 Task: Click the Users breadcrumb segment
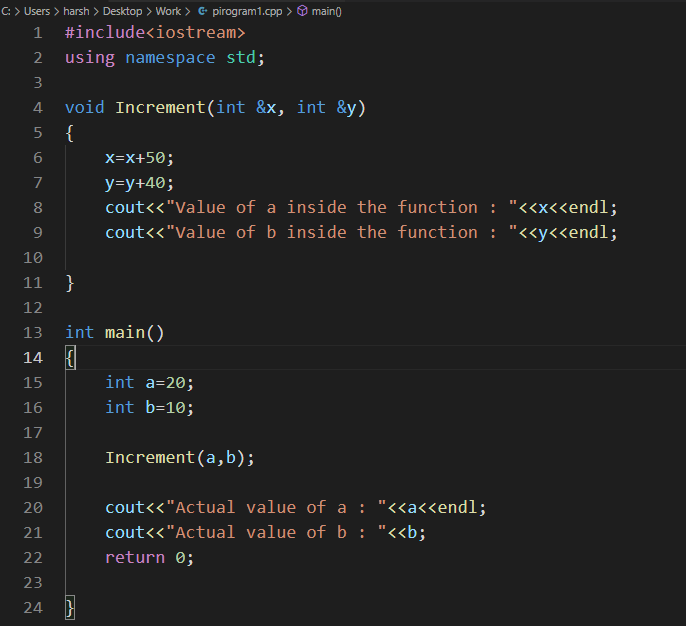point(37,11)
